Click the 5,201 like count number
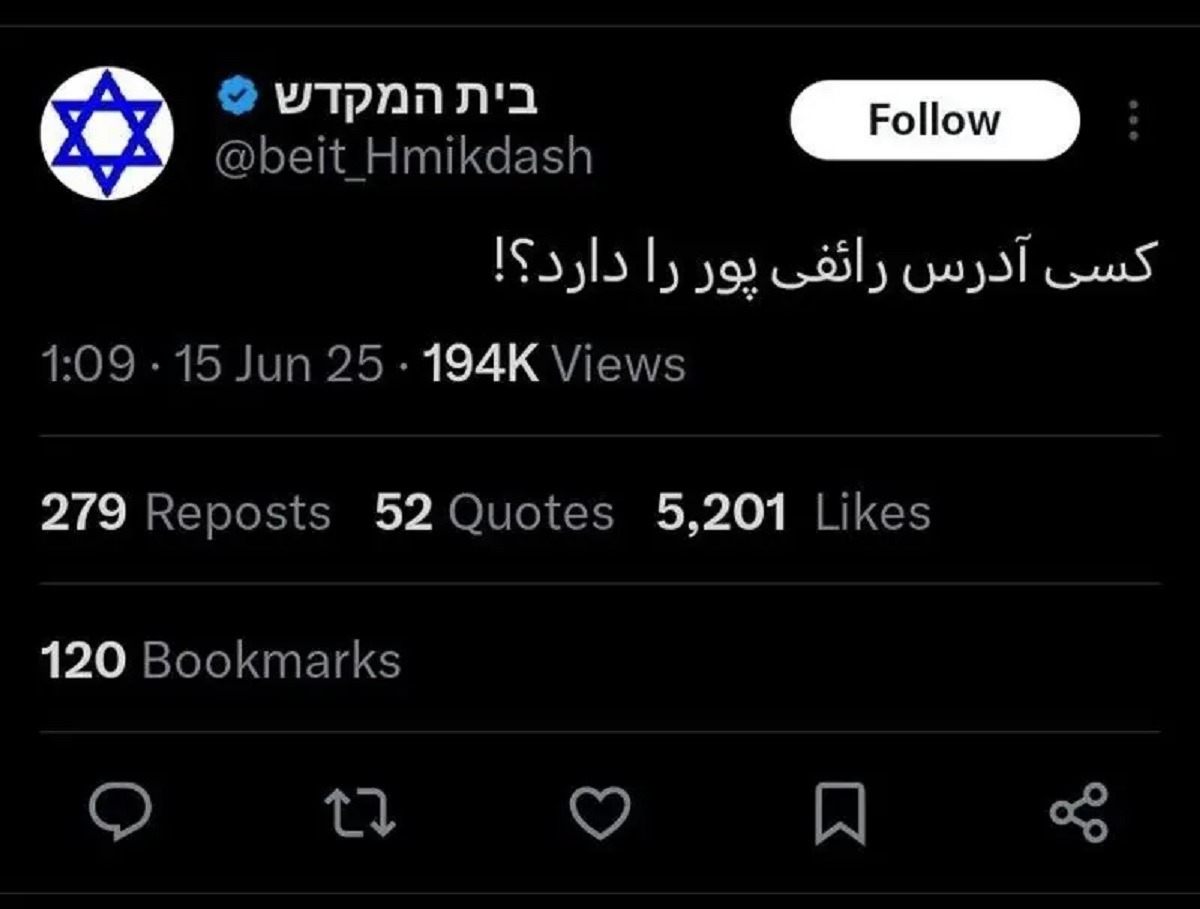Screen dimensions: 1200x909 721,513
